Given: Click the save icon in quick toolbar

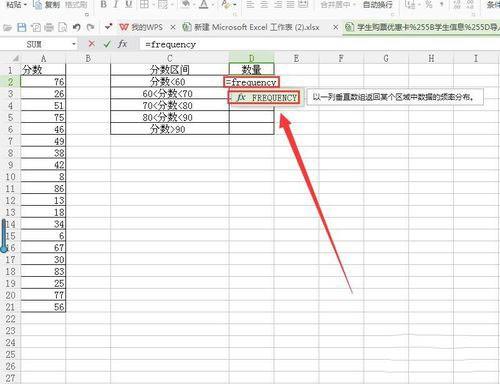Looking at the screenshot, I should pyautogui.click(x=22, y=27).
